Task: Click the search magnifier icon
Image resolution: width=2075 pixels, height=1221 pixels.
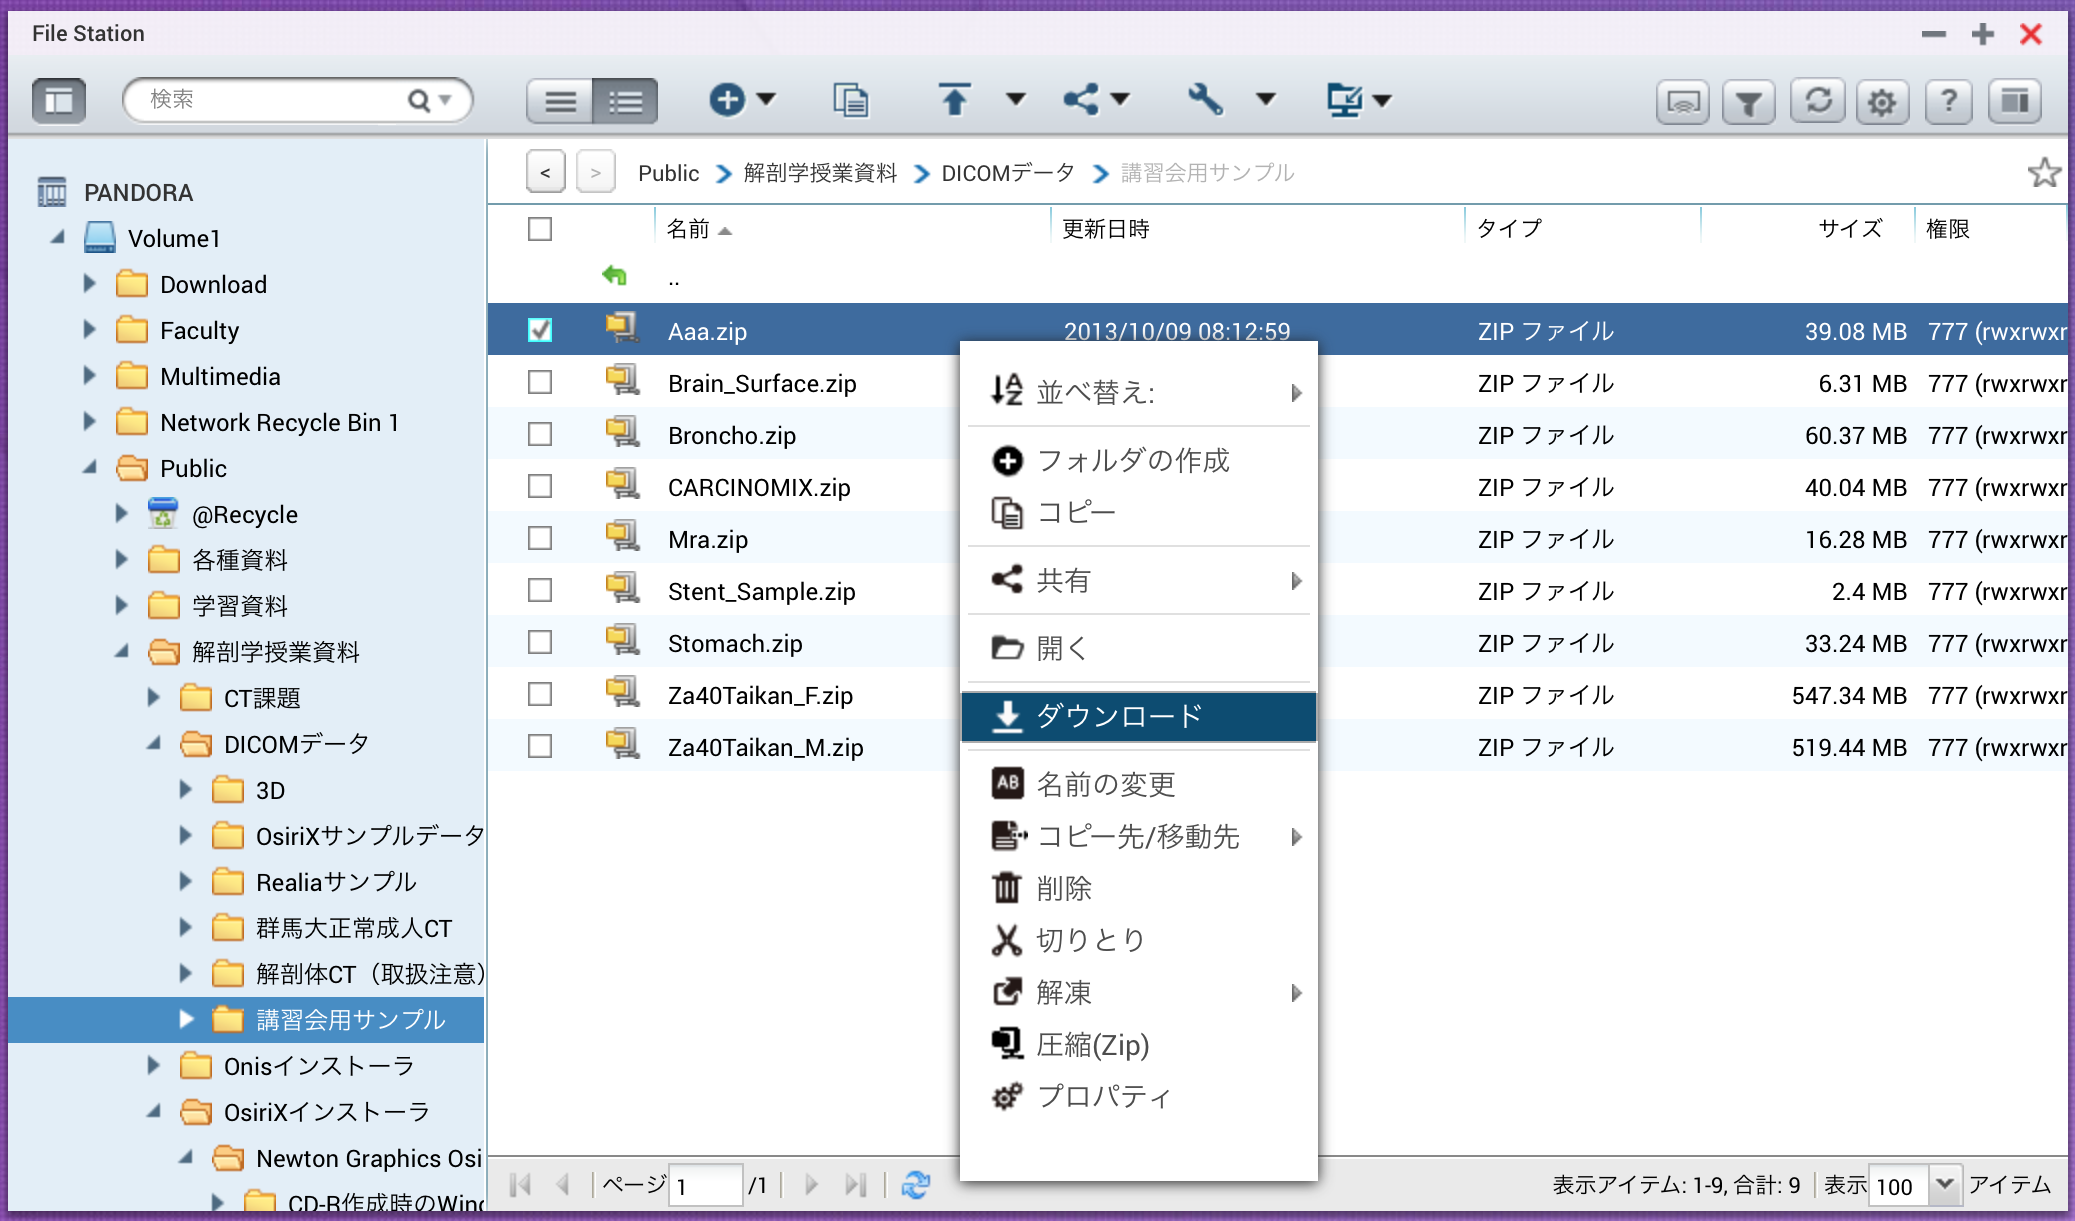Action: point(419,100)
